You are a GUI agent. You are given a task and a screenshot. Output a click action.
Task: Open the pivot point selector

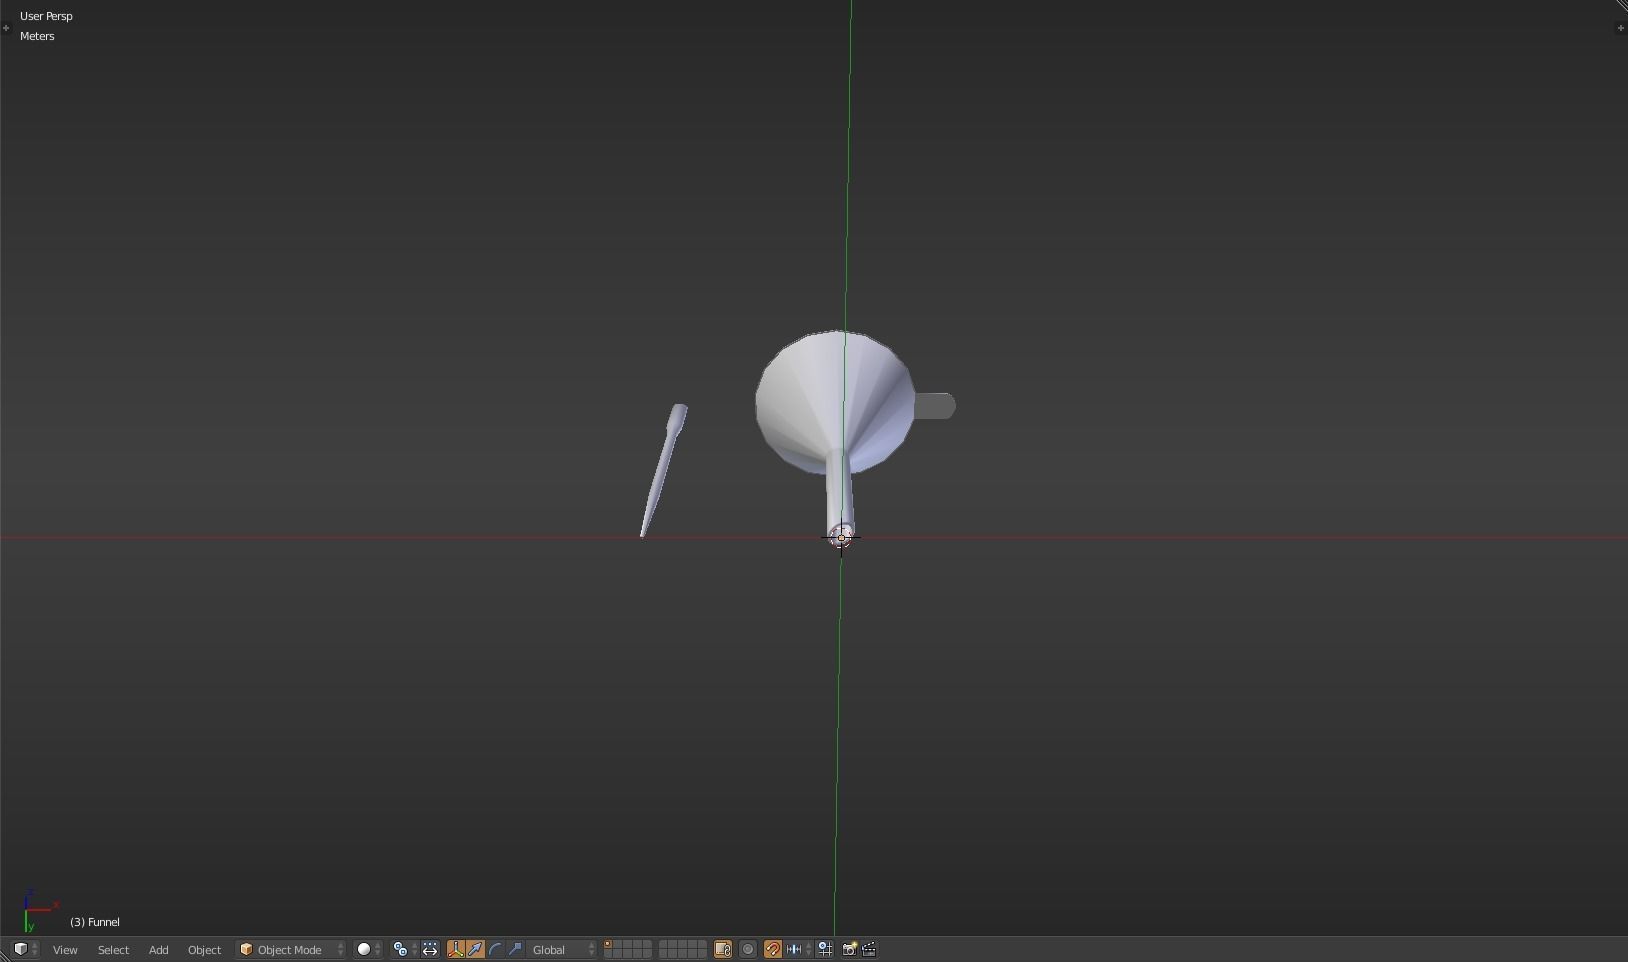(404, 949)
